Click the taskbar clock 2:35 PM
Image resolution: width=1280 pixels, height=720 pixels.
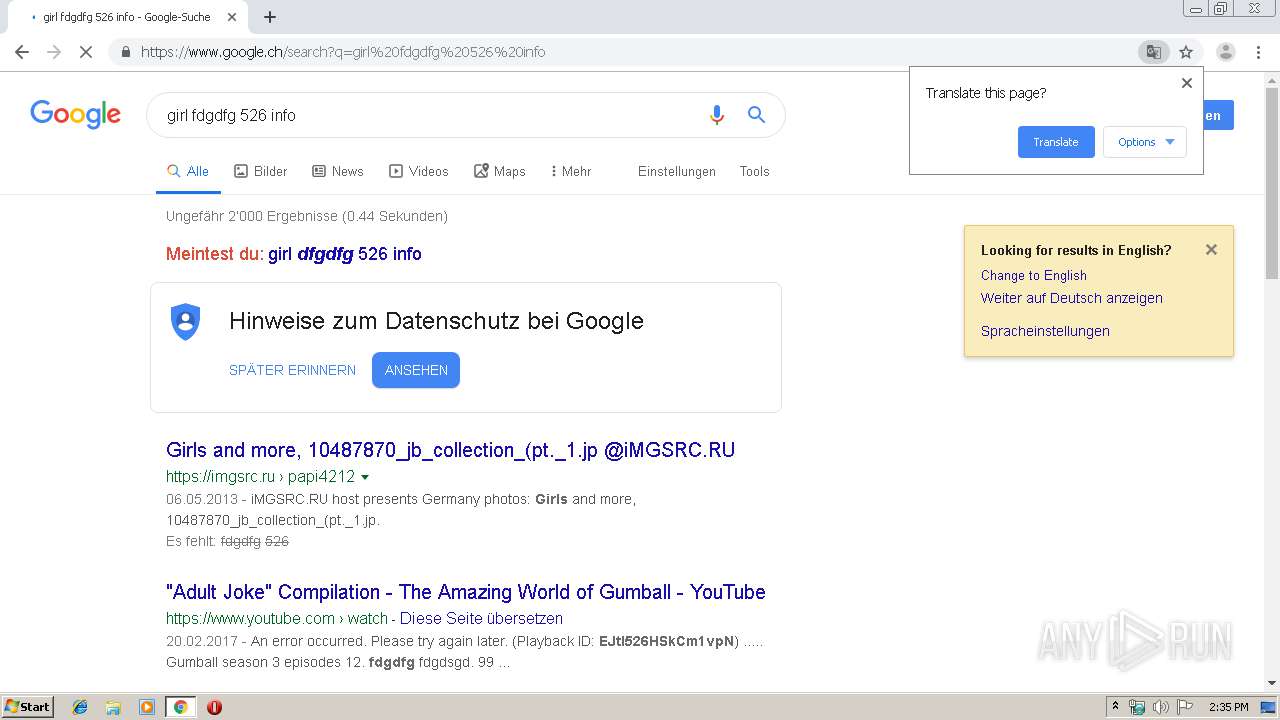[x=1228, y=707]
